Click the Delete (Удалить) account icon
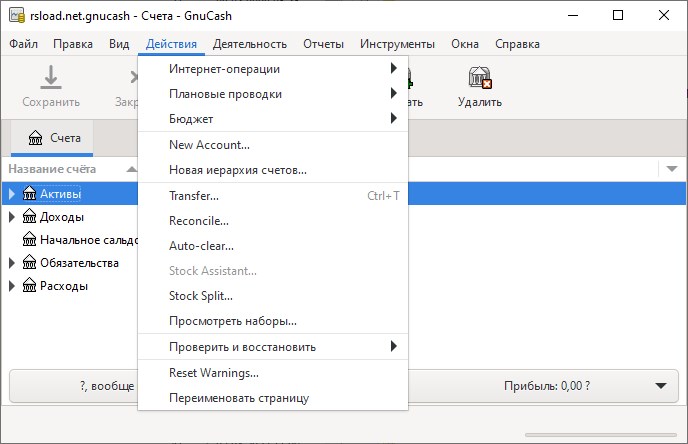The image size is (688, 444). 480,78
